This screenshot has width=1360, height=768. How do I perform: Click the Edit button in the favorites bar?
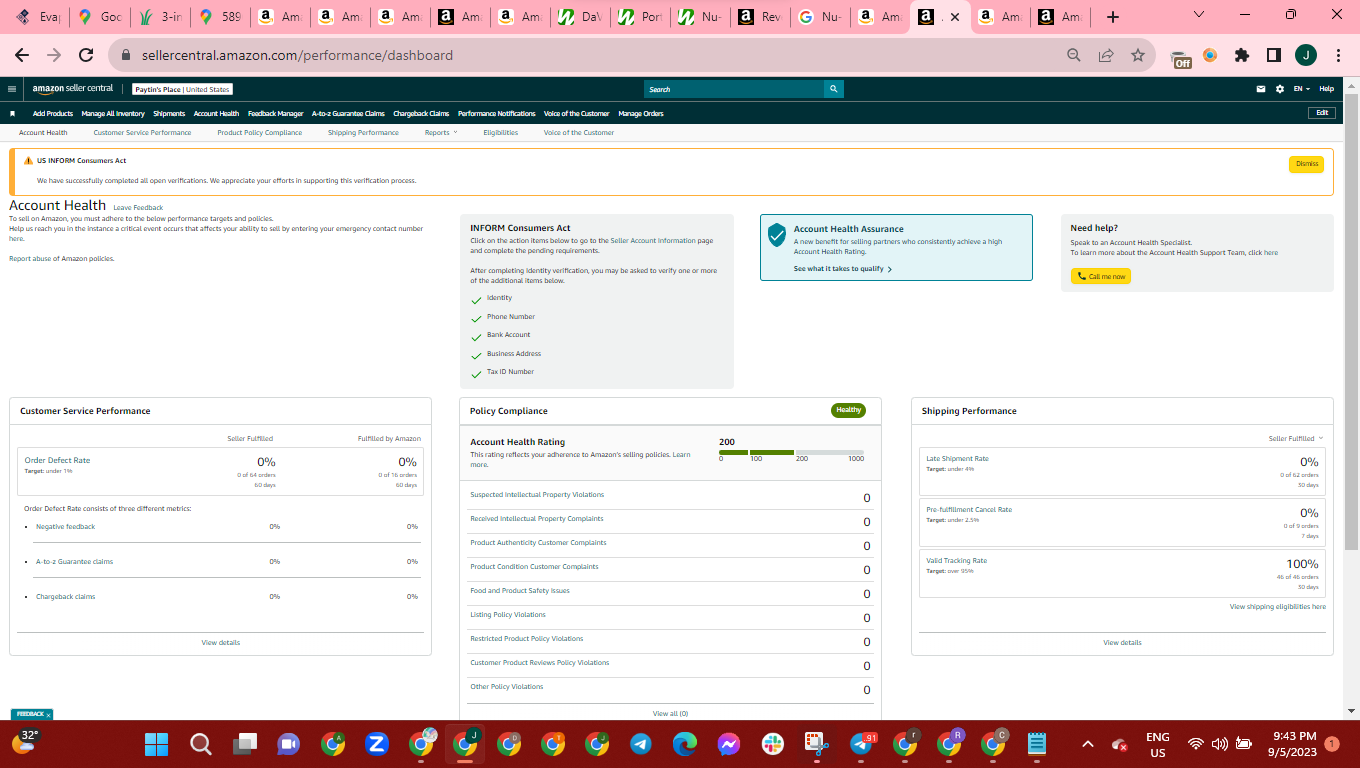click(x=1322, y=113)
